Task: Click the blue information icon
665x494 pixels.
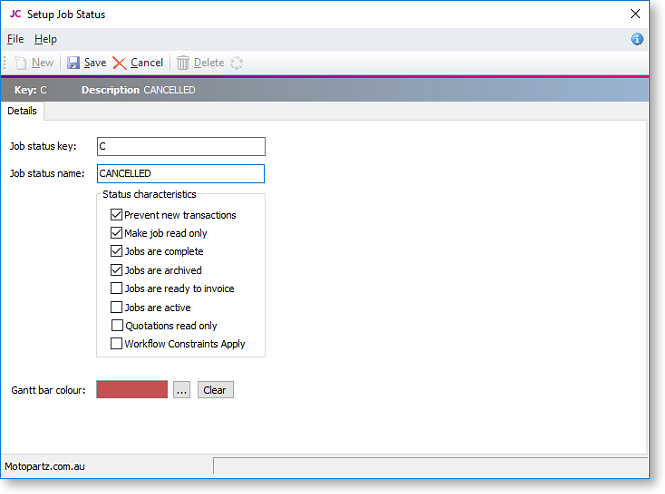Action: point(637,39)
